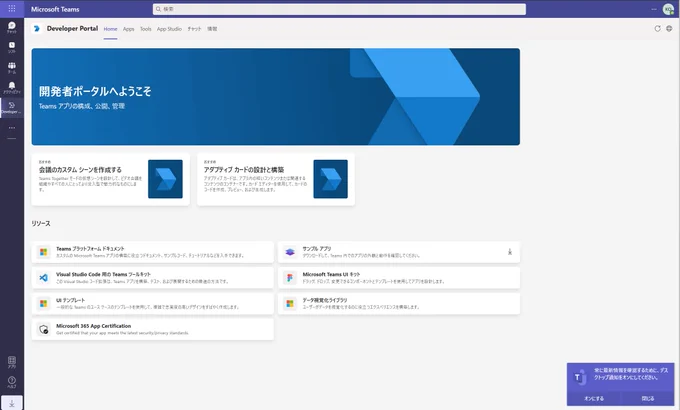The width and height of the screenshot is (680, 410).
Task: Switch to the Apps tab
Action: coord(128,29)
